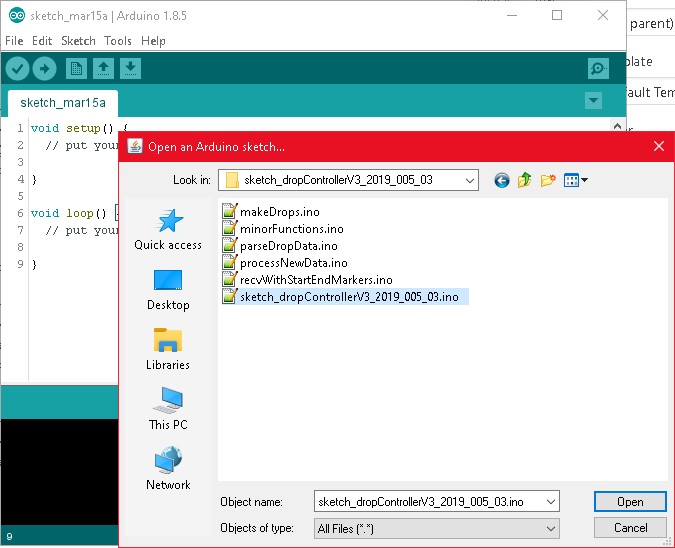Click the editor scrollbar up arrow
675x548 pixels.
(617, 126)
